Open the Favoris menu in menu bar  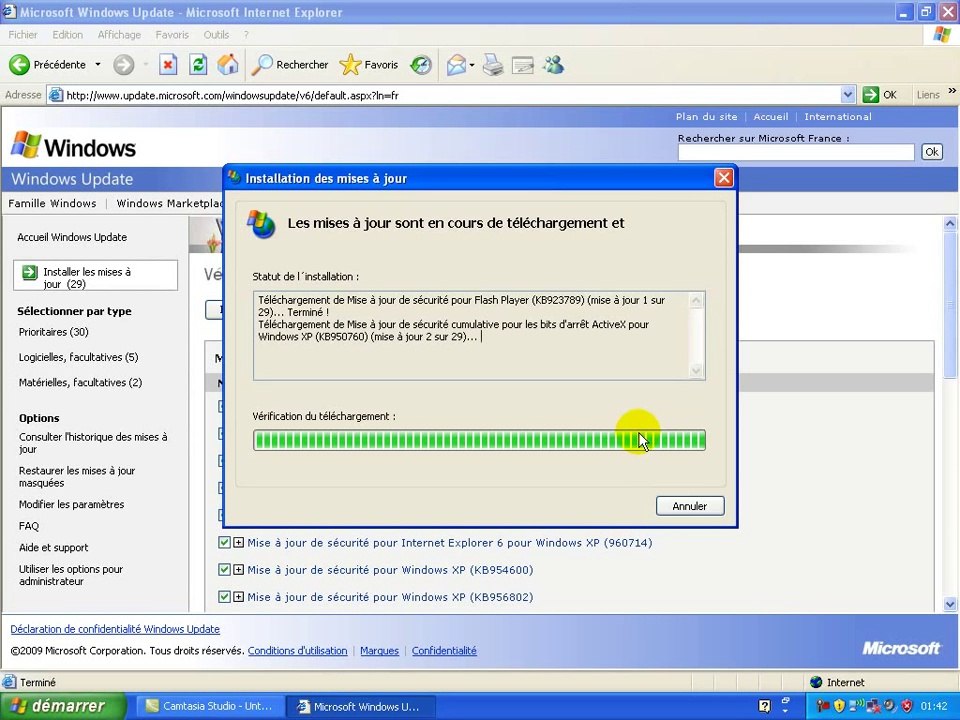pos(172,35)
